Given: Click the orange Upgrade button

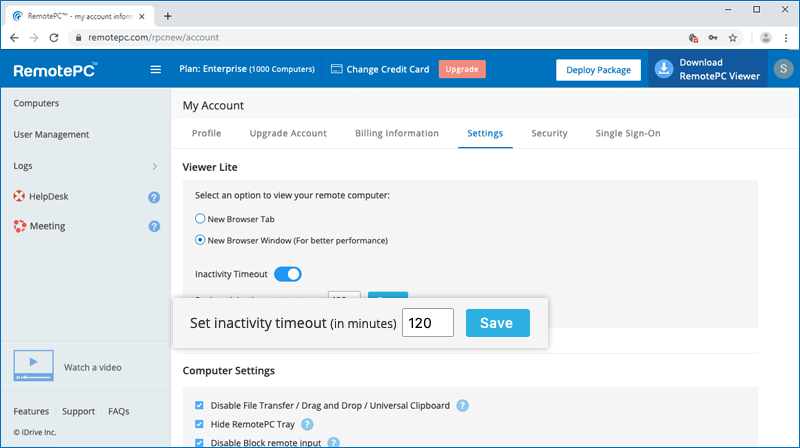Looking at the screenshot, I should (462, 69).
